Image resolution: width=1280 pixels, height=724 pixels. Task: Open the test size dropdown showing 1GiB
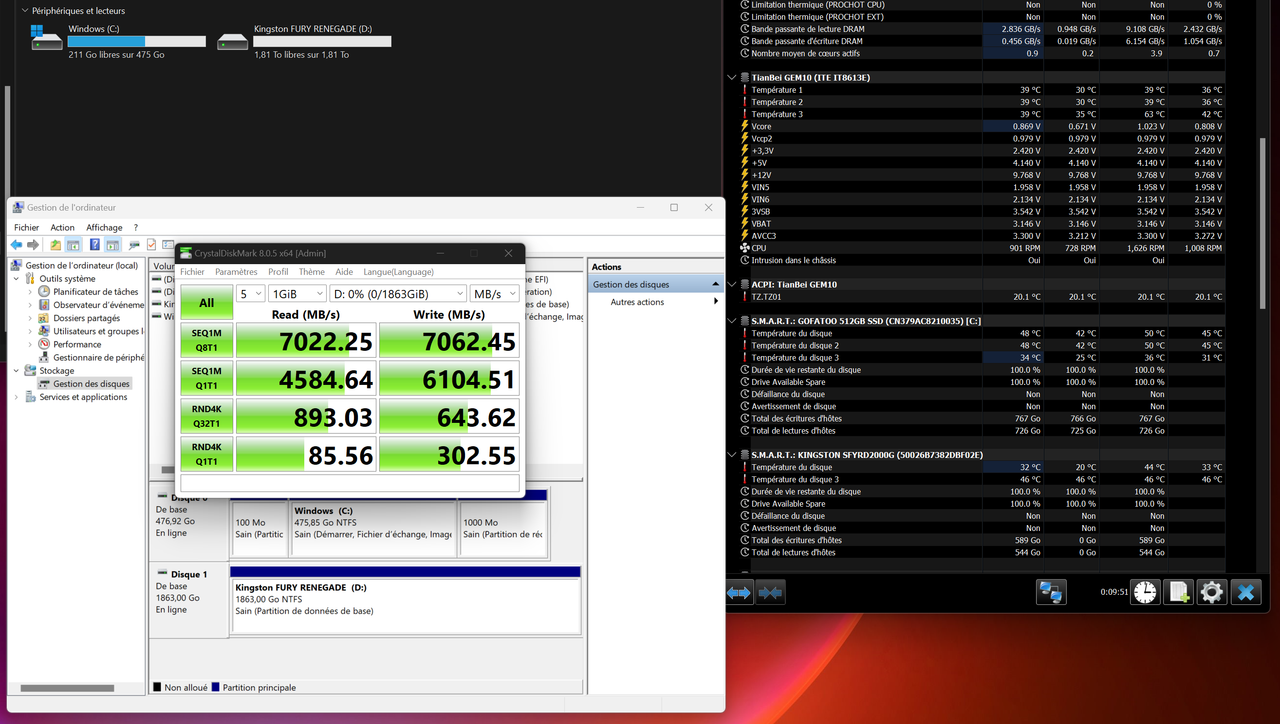[x=298, y=294]
